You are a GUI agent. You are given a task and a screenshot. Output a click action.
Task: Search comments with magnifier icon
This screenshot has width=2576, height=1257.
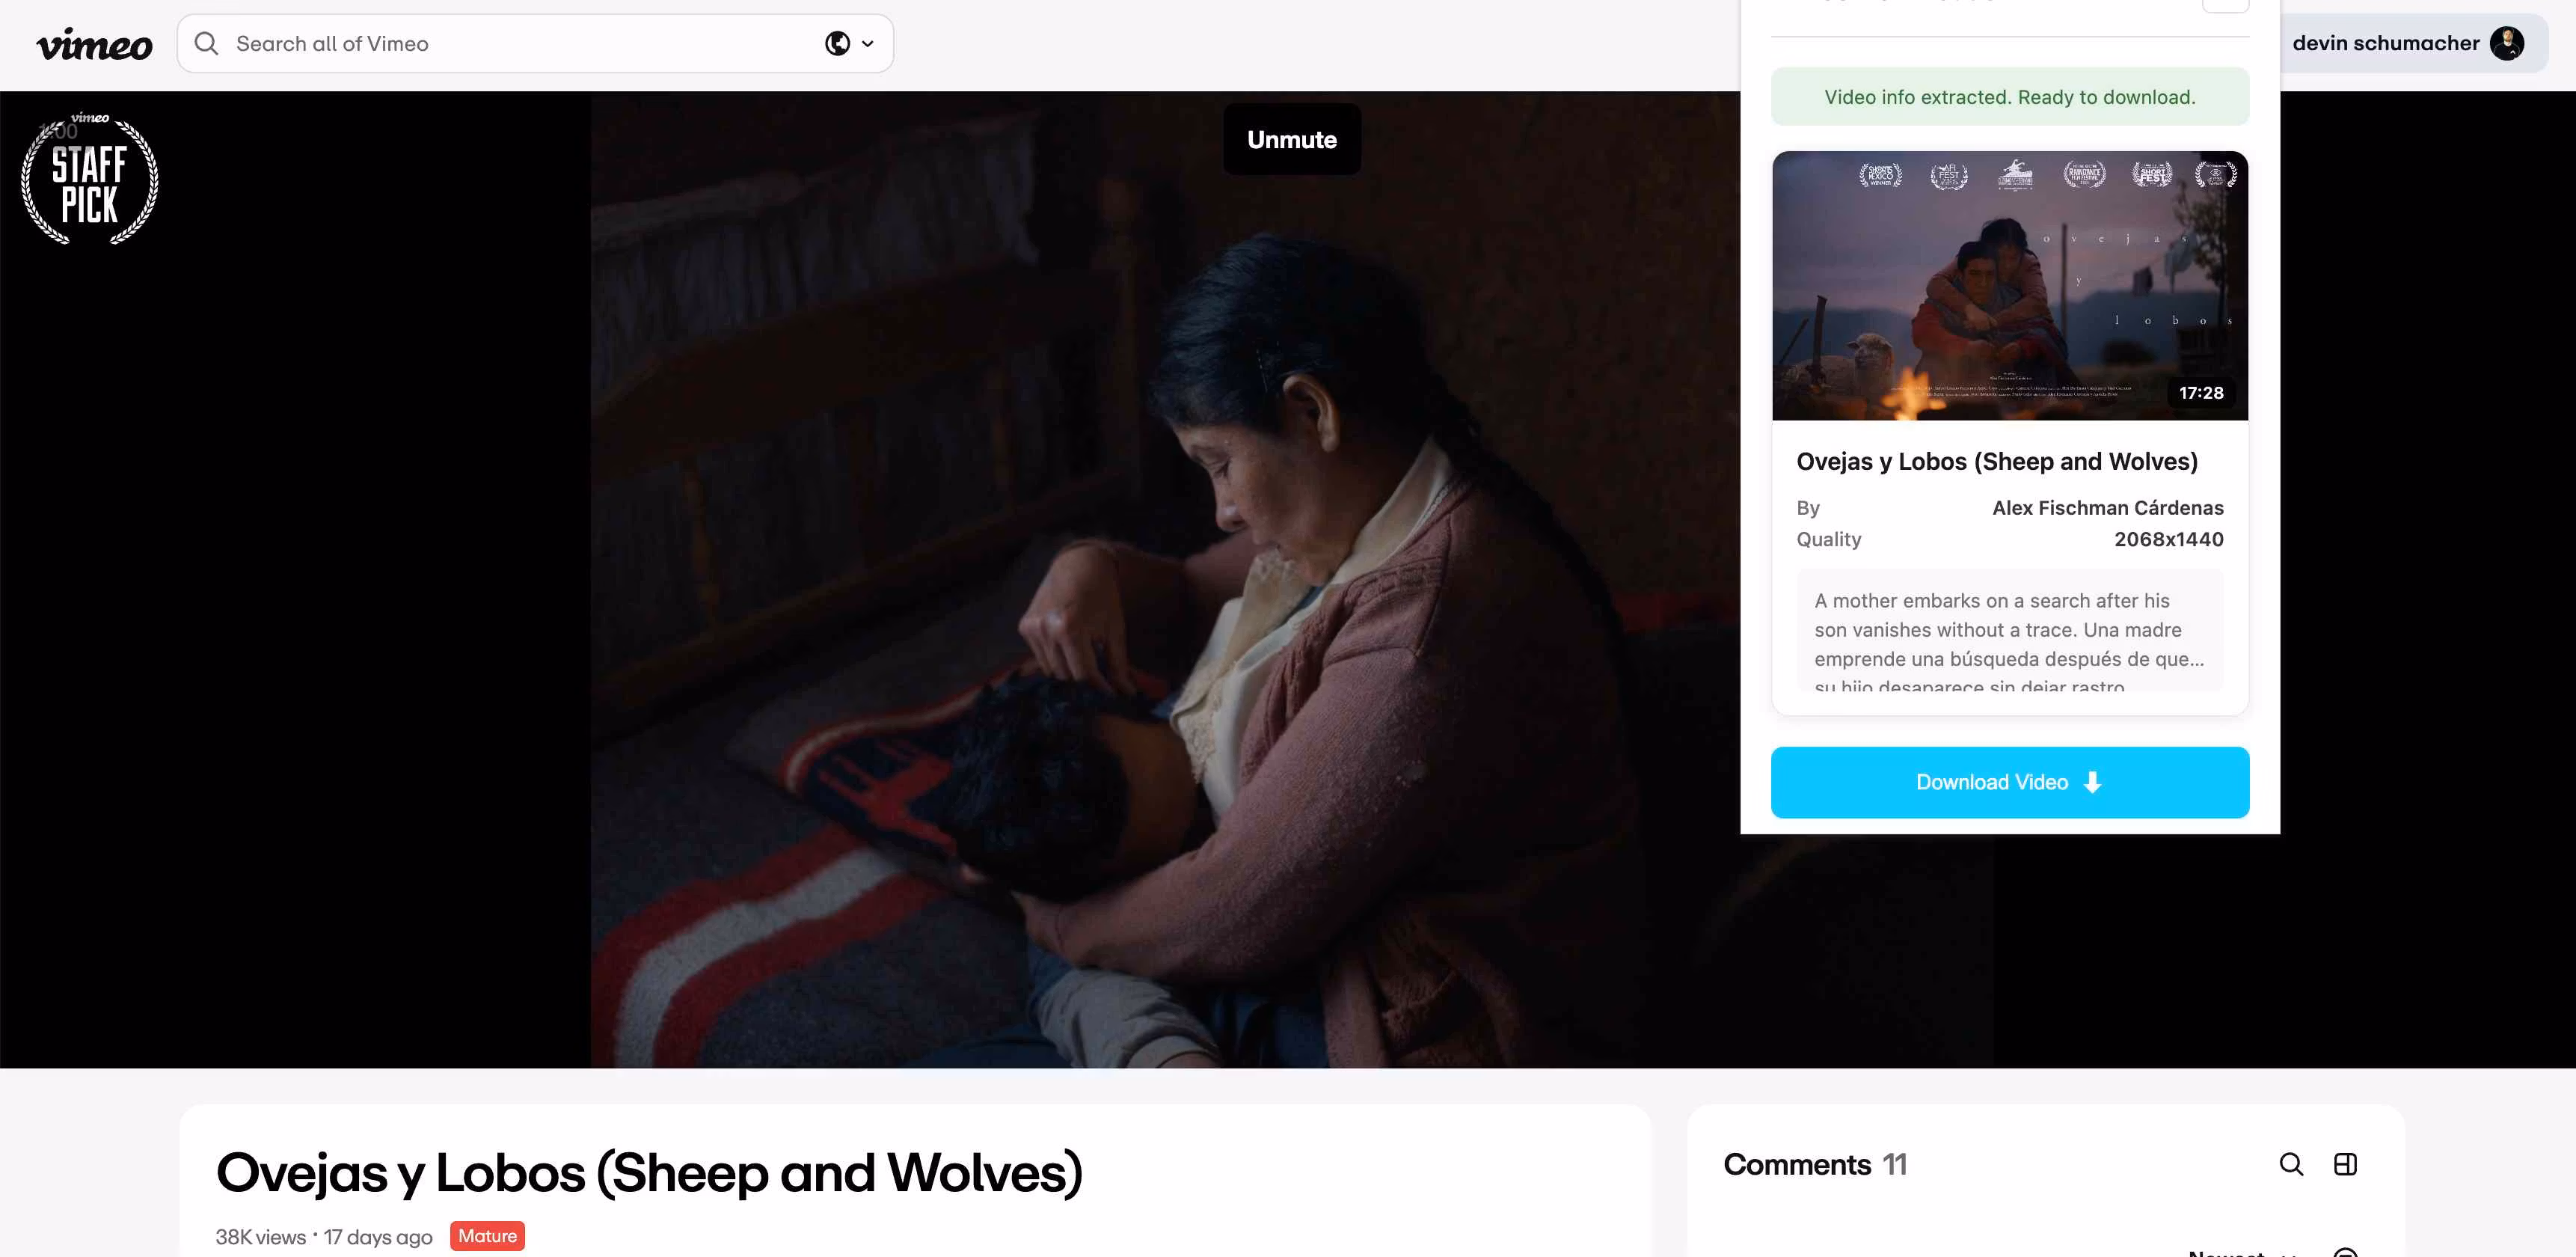(x=2291, y=1164)
